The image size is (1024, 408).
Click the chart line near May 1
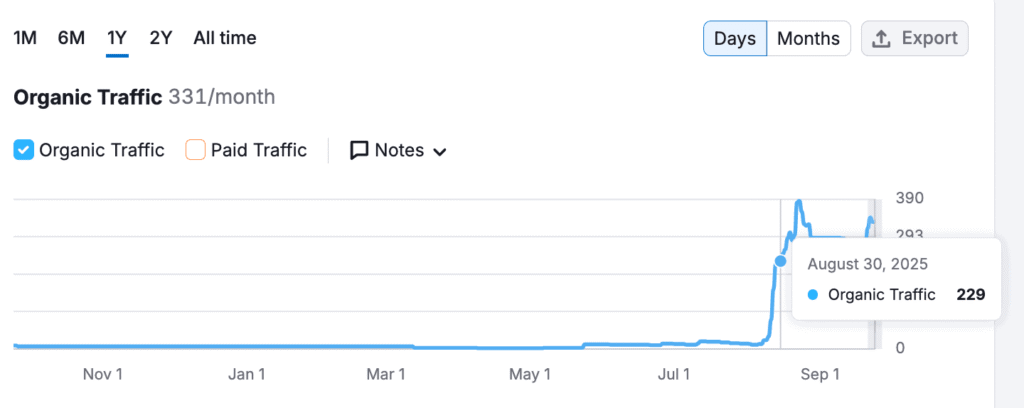[530, 348]
